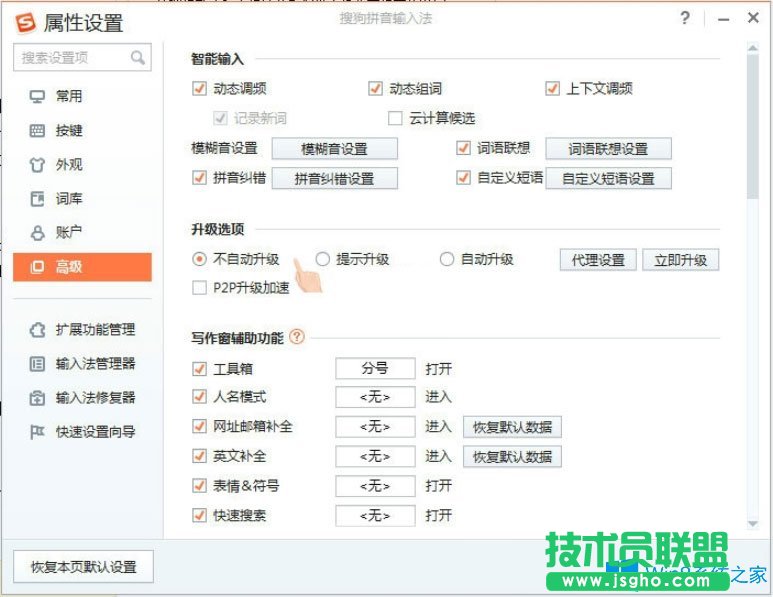Uncheck 人名模式 checkbox

point(199,397)
